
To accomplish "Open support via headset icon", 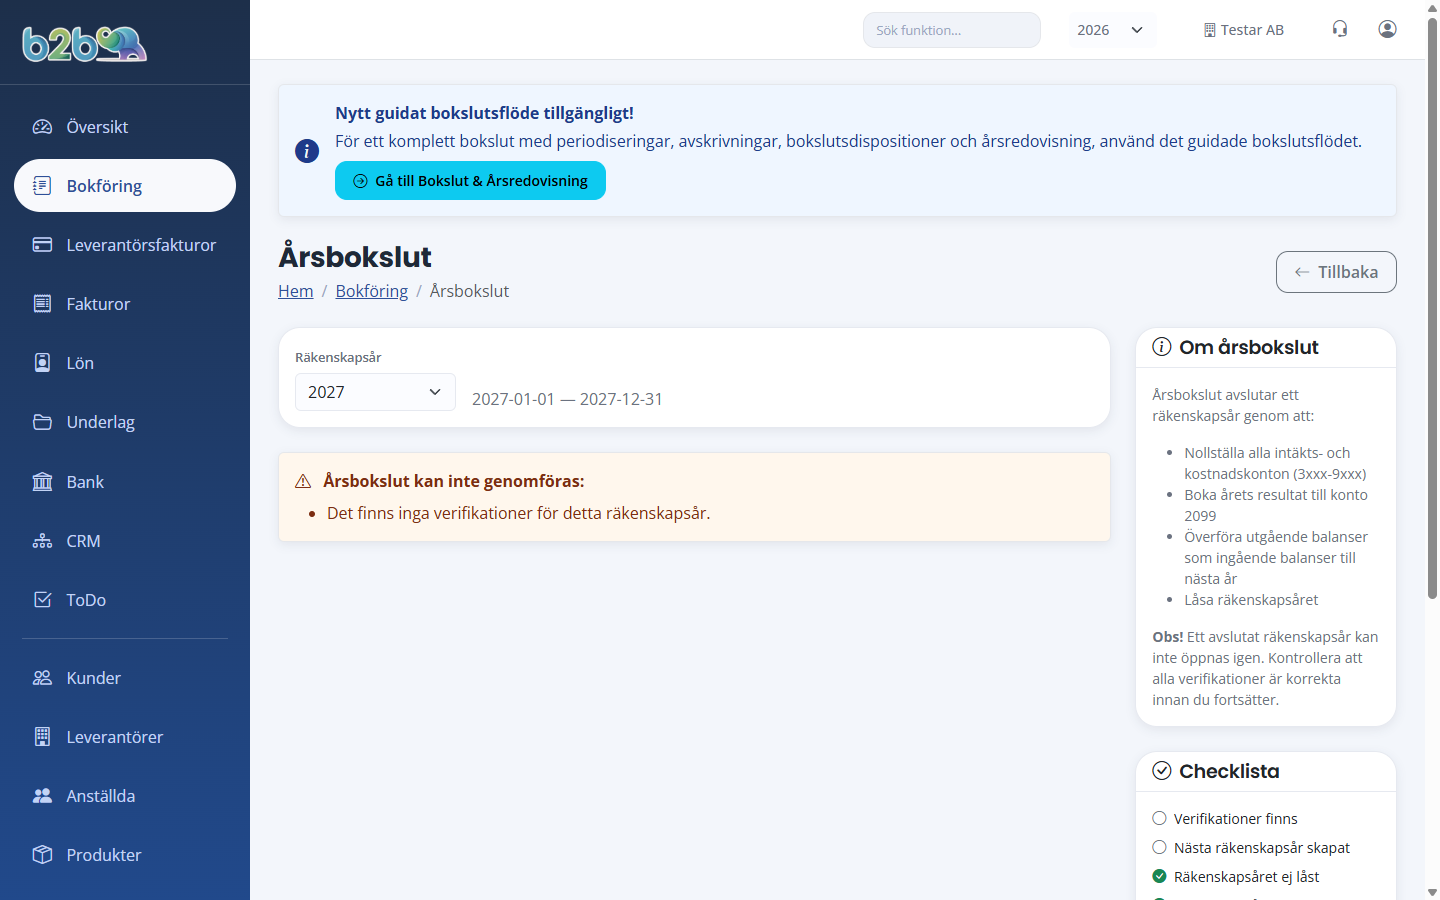I will 1340,29.
